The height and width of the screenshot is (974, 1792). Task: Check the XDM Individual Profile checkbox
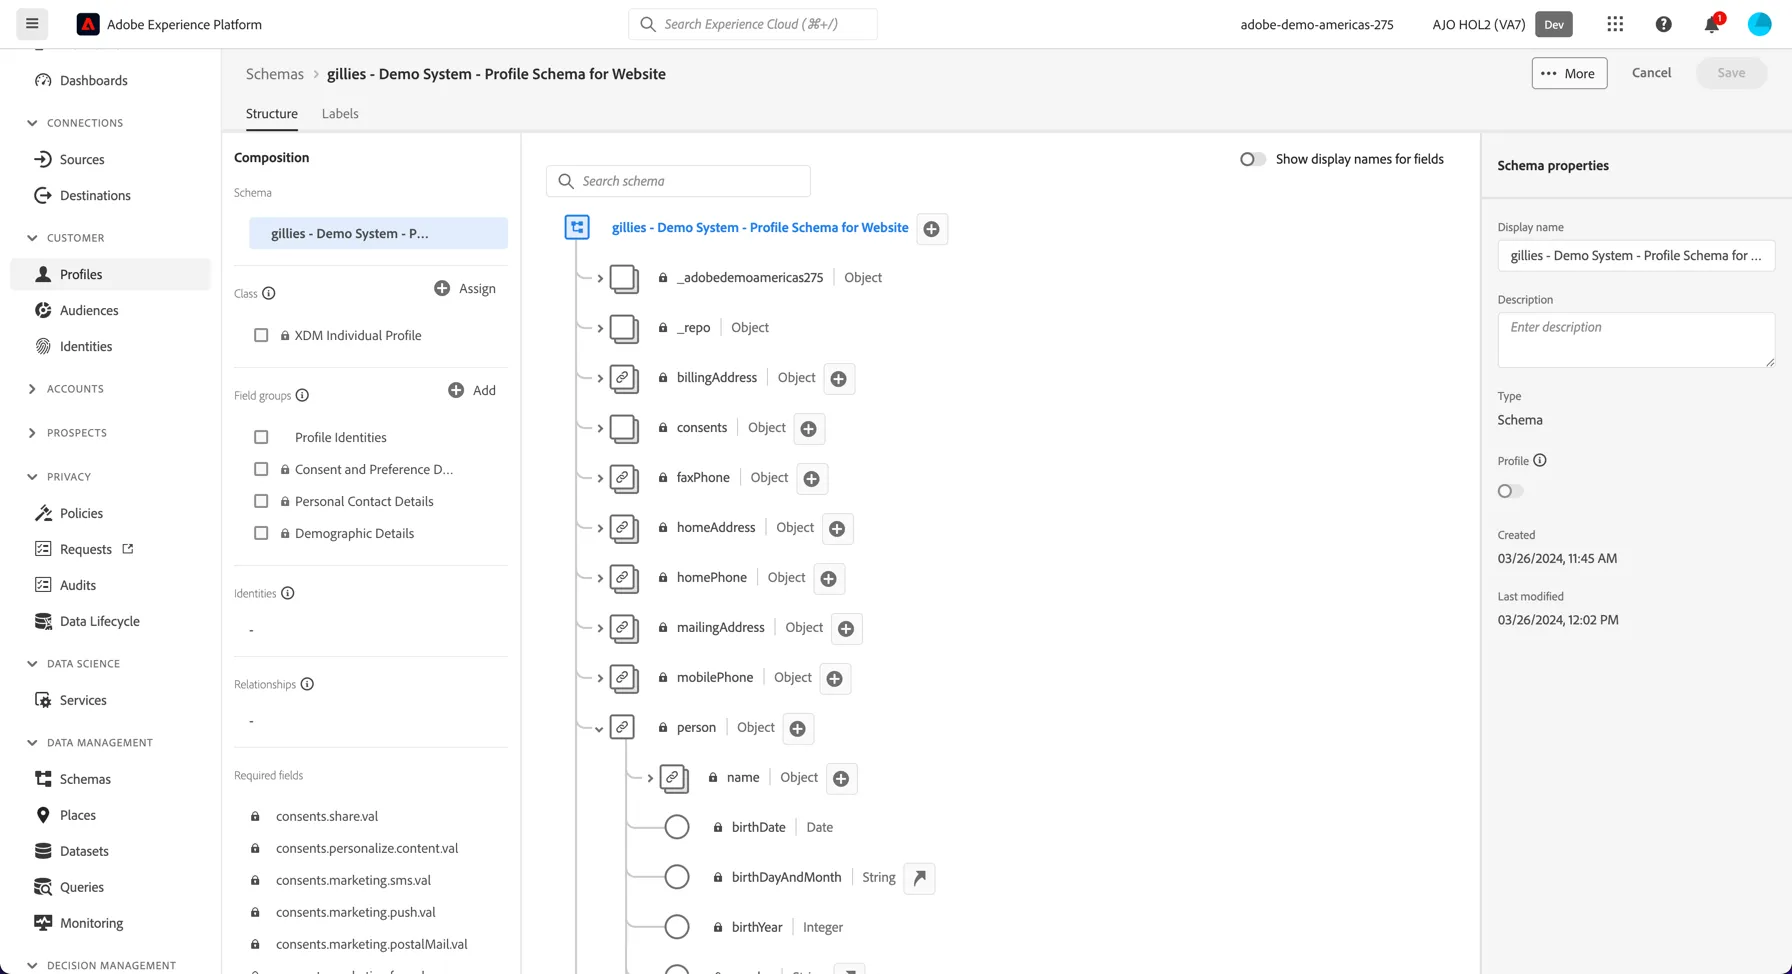261,335
